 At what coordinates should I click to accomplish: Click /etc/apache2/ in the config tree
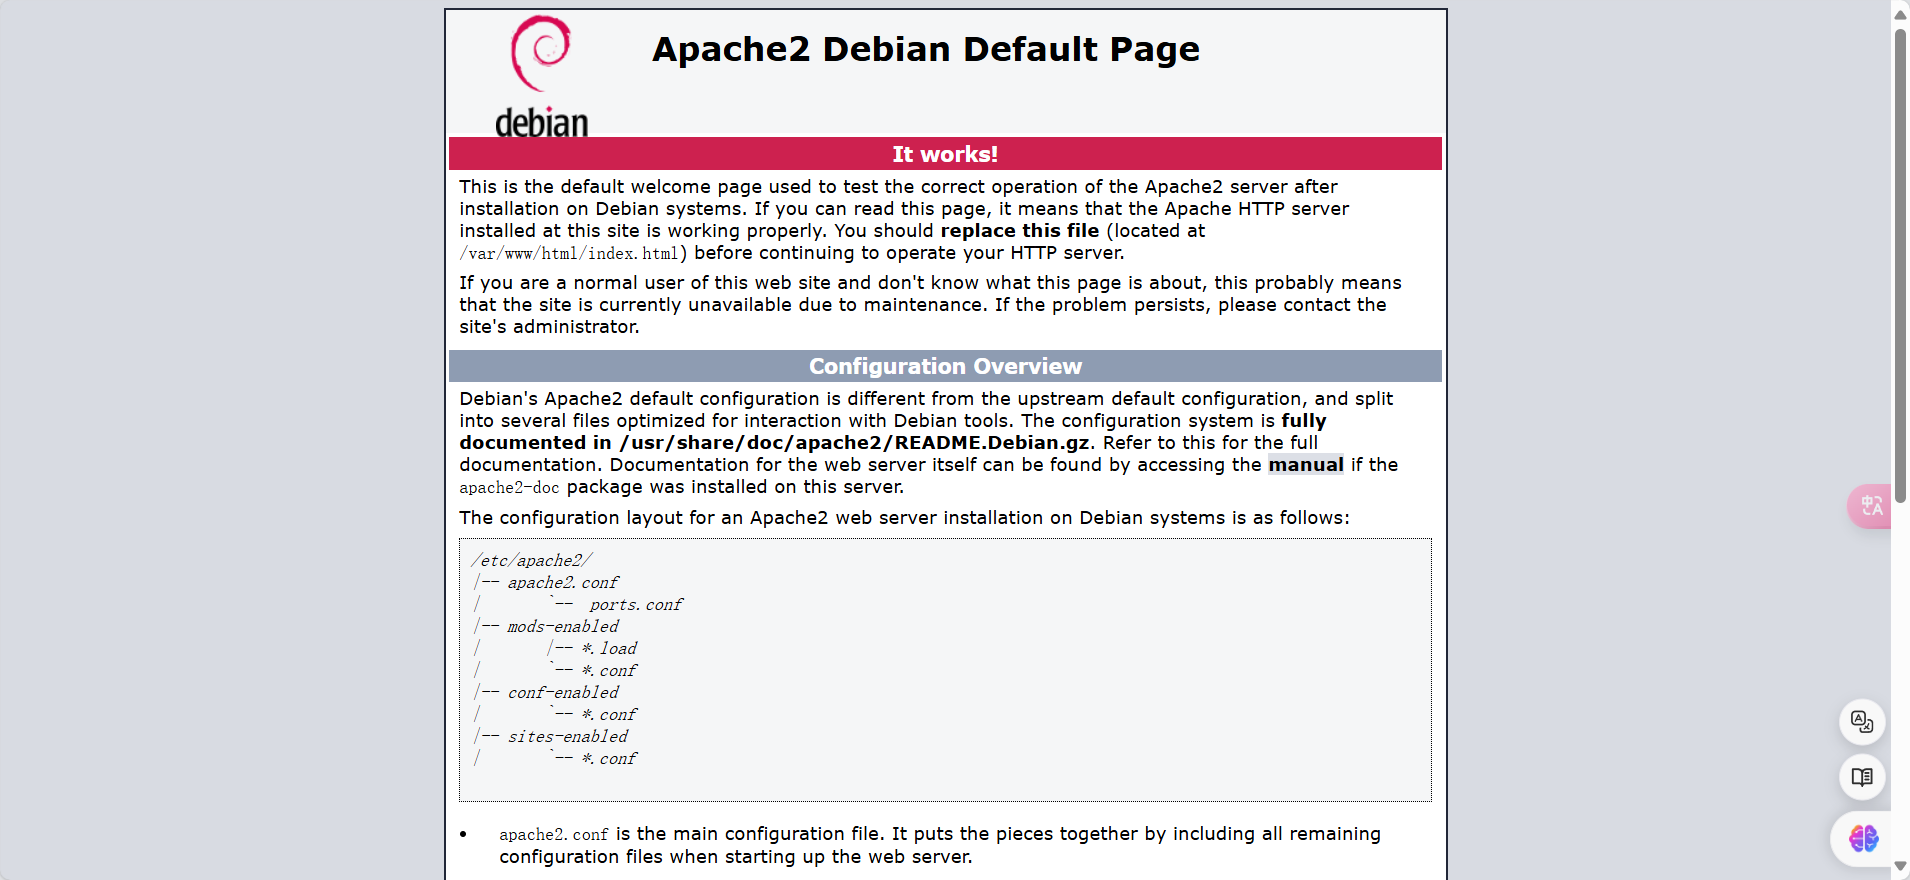point(532,561)
